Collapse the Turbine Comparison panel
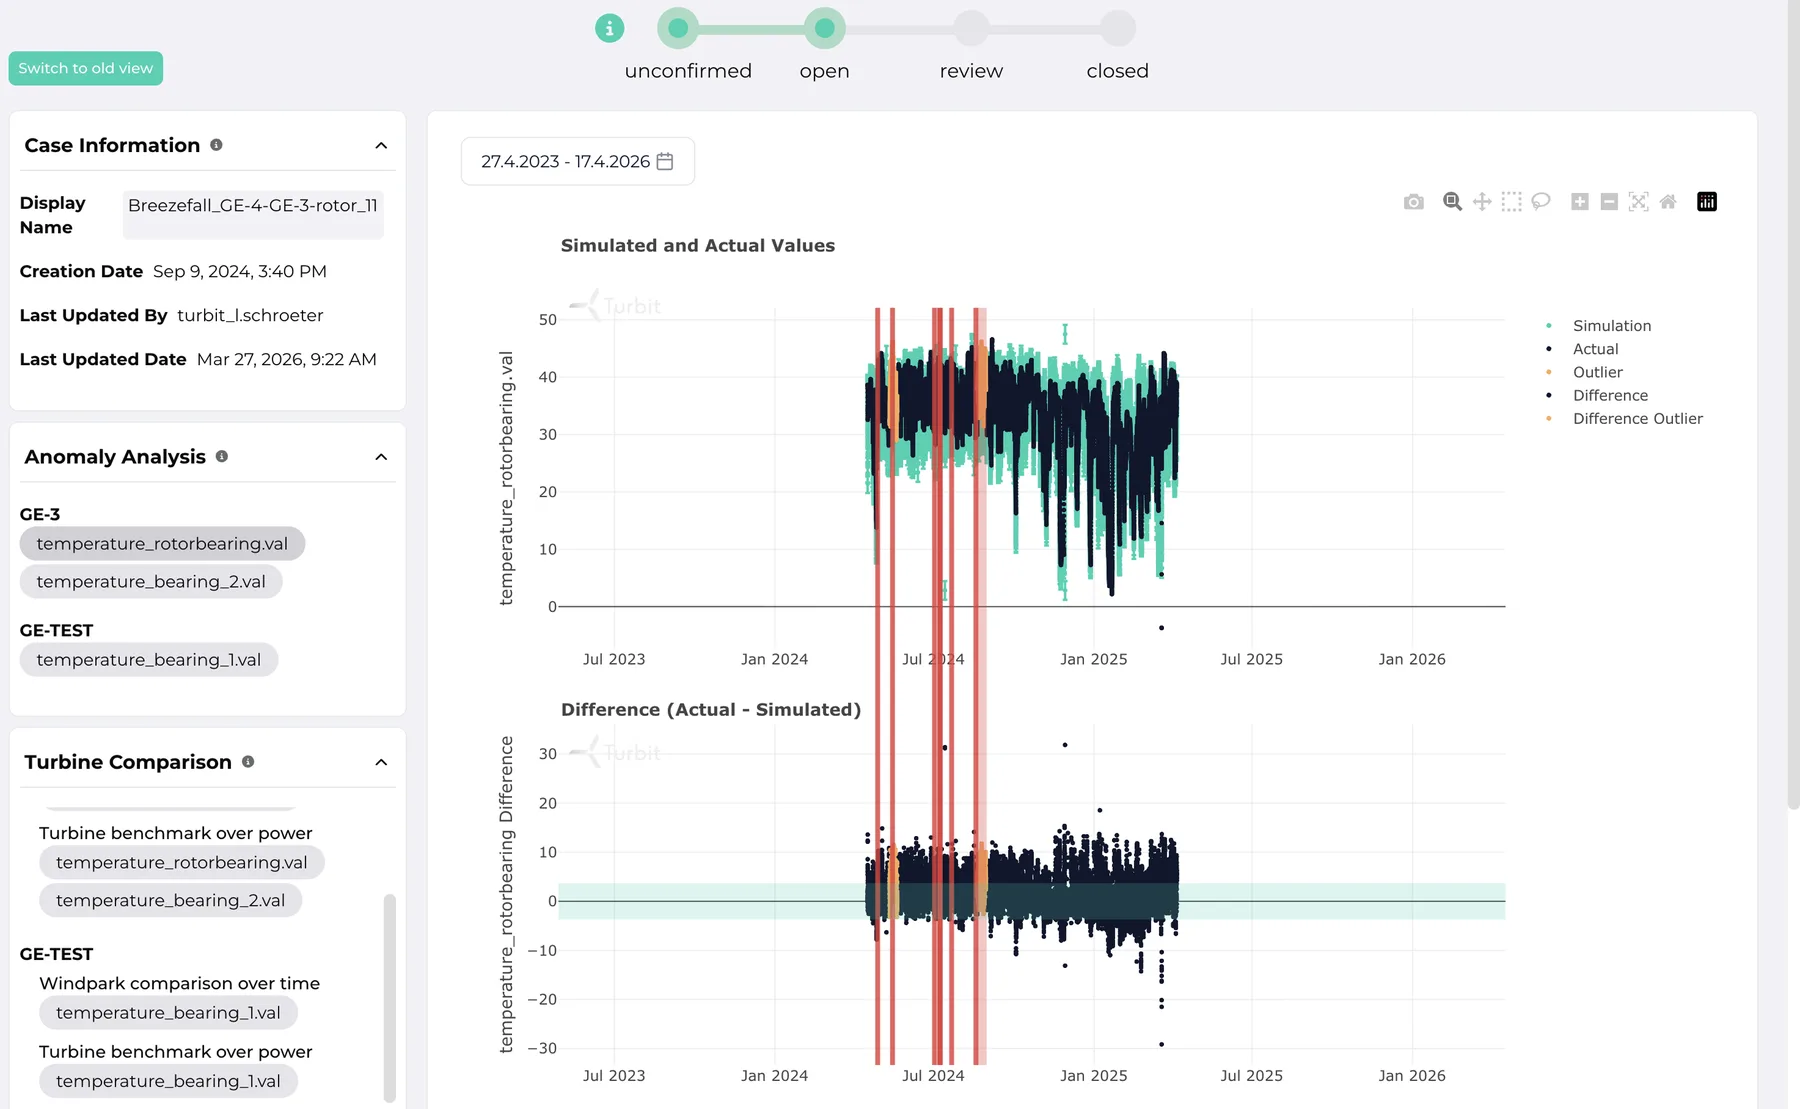 click(381, 763)
